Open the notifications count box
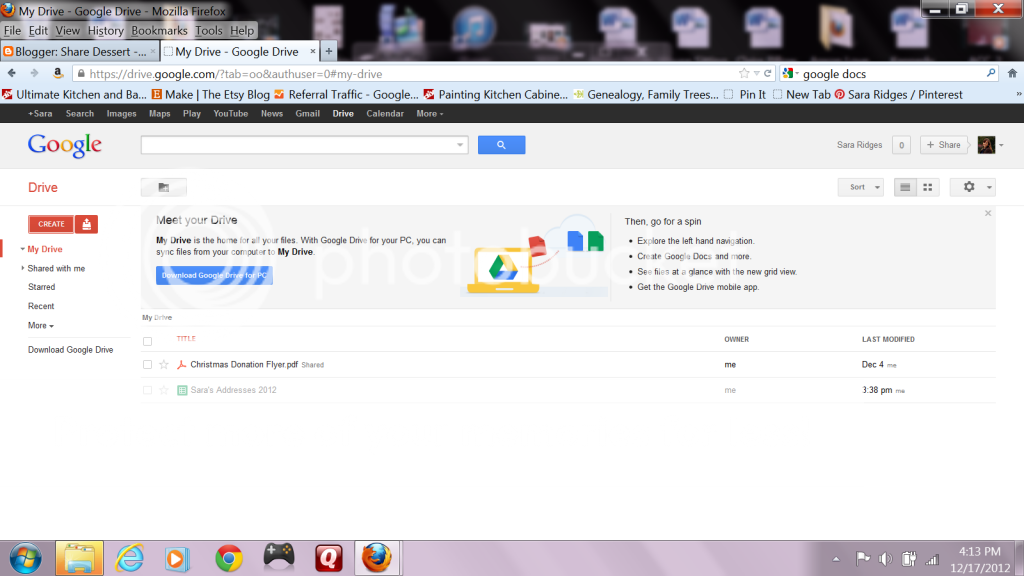This screenshot has width=1024, height=576. (x=901, y=145)
